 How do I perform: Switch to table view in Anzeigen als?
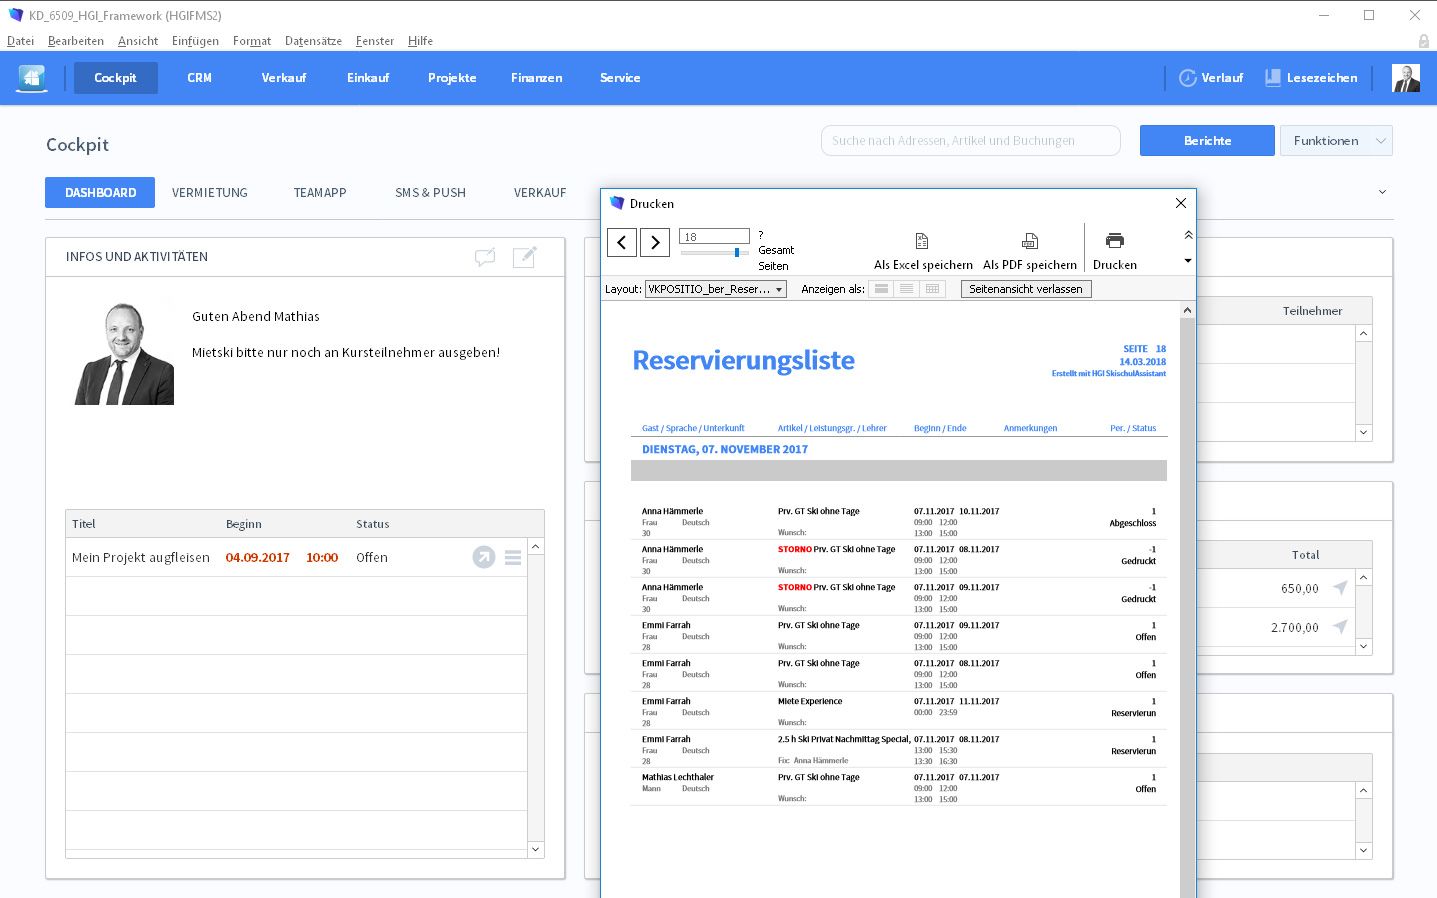pyautogui.click(x=932, y=289)
